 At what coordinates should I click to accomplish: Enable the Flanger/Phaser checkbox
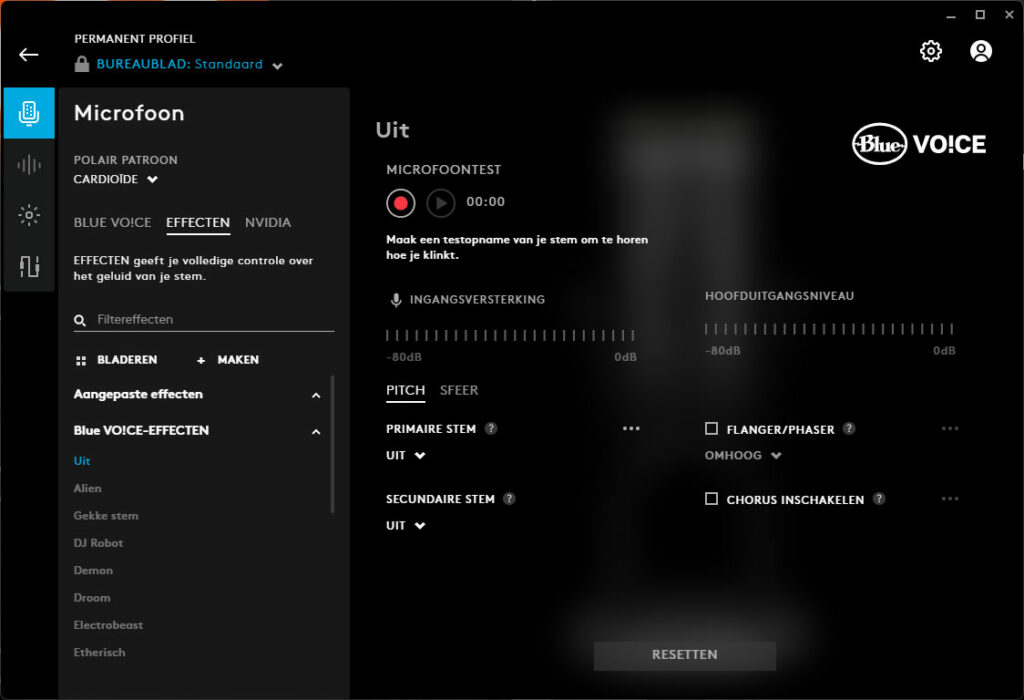(x=712, y=428)
